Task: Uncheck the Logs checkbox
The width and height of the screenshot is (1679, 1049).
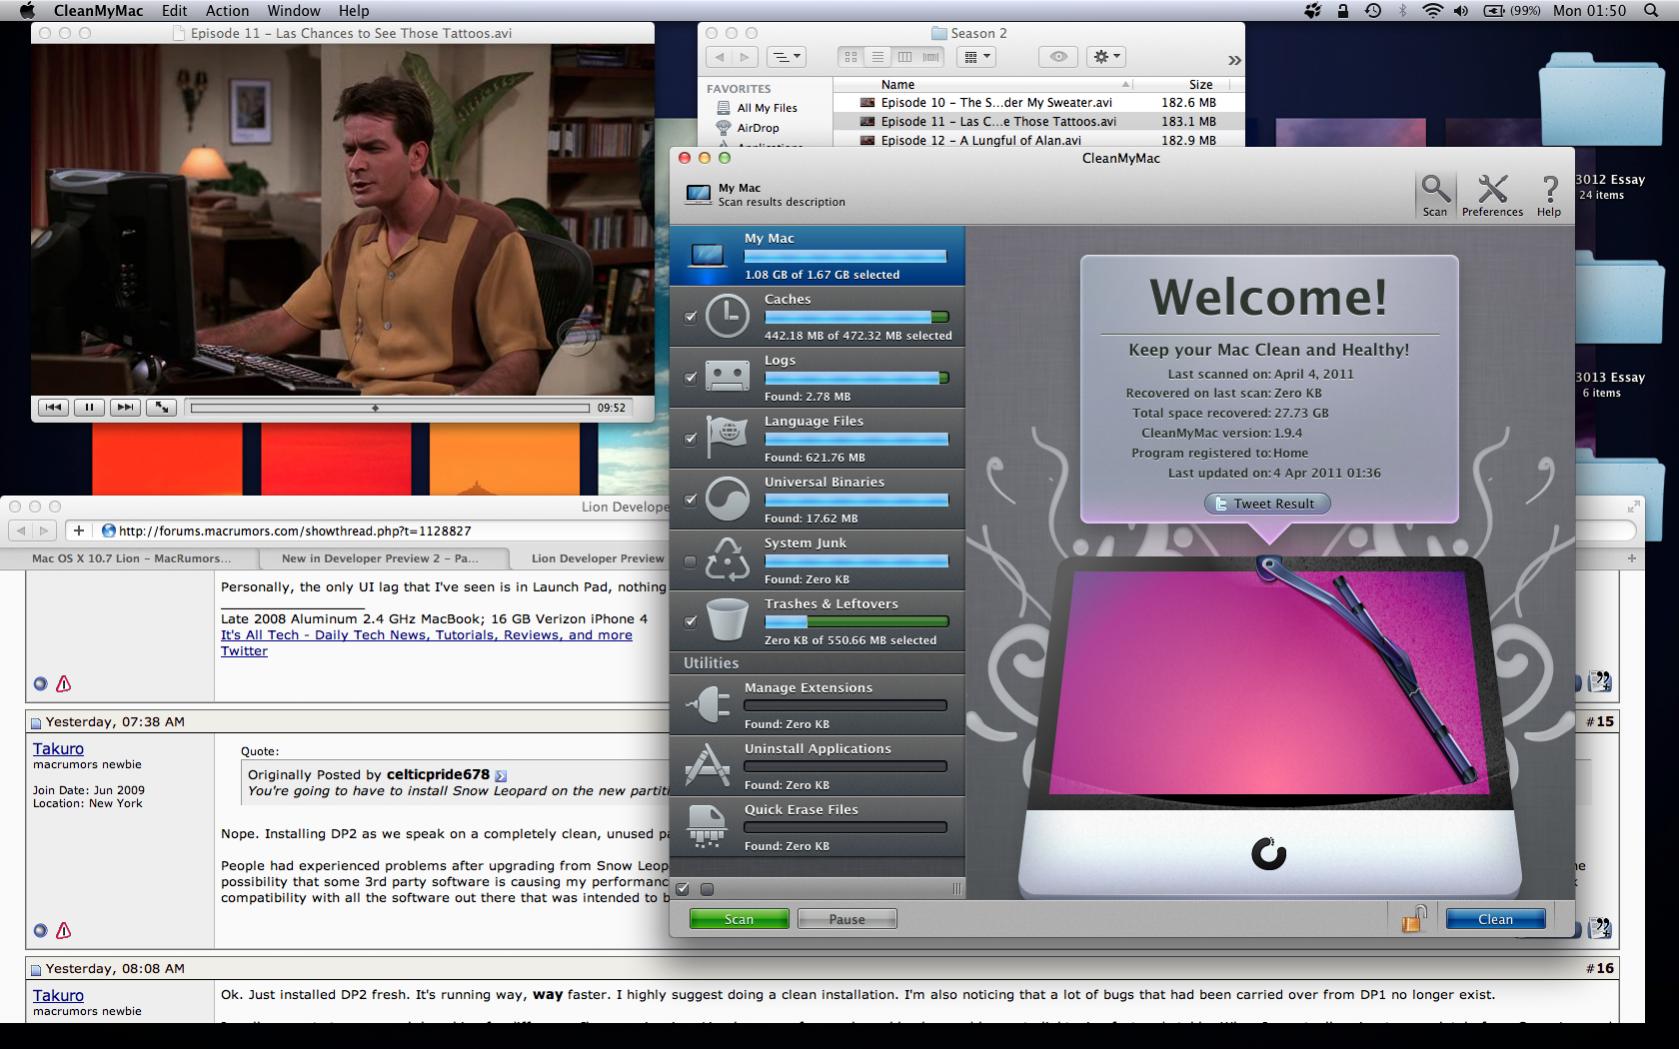Action: [690, 378]
